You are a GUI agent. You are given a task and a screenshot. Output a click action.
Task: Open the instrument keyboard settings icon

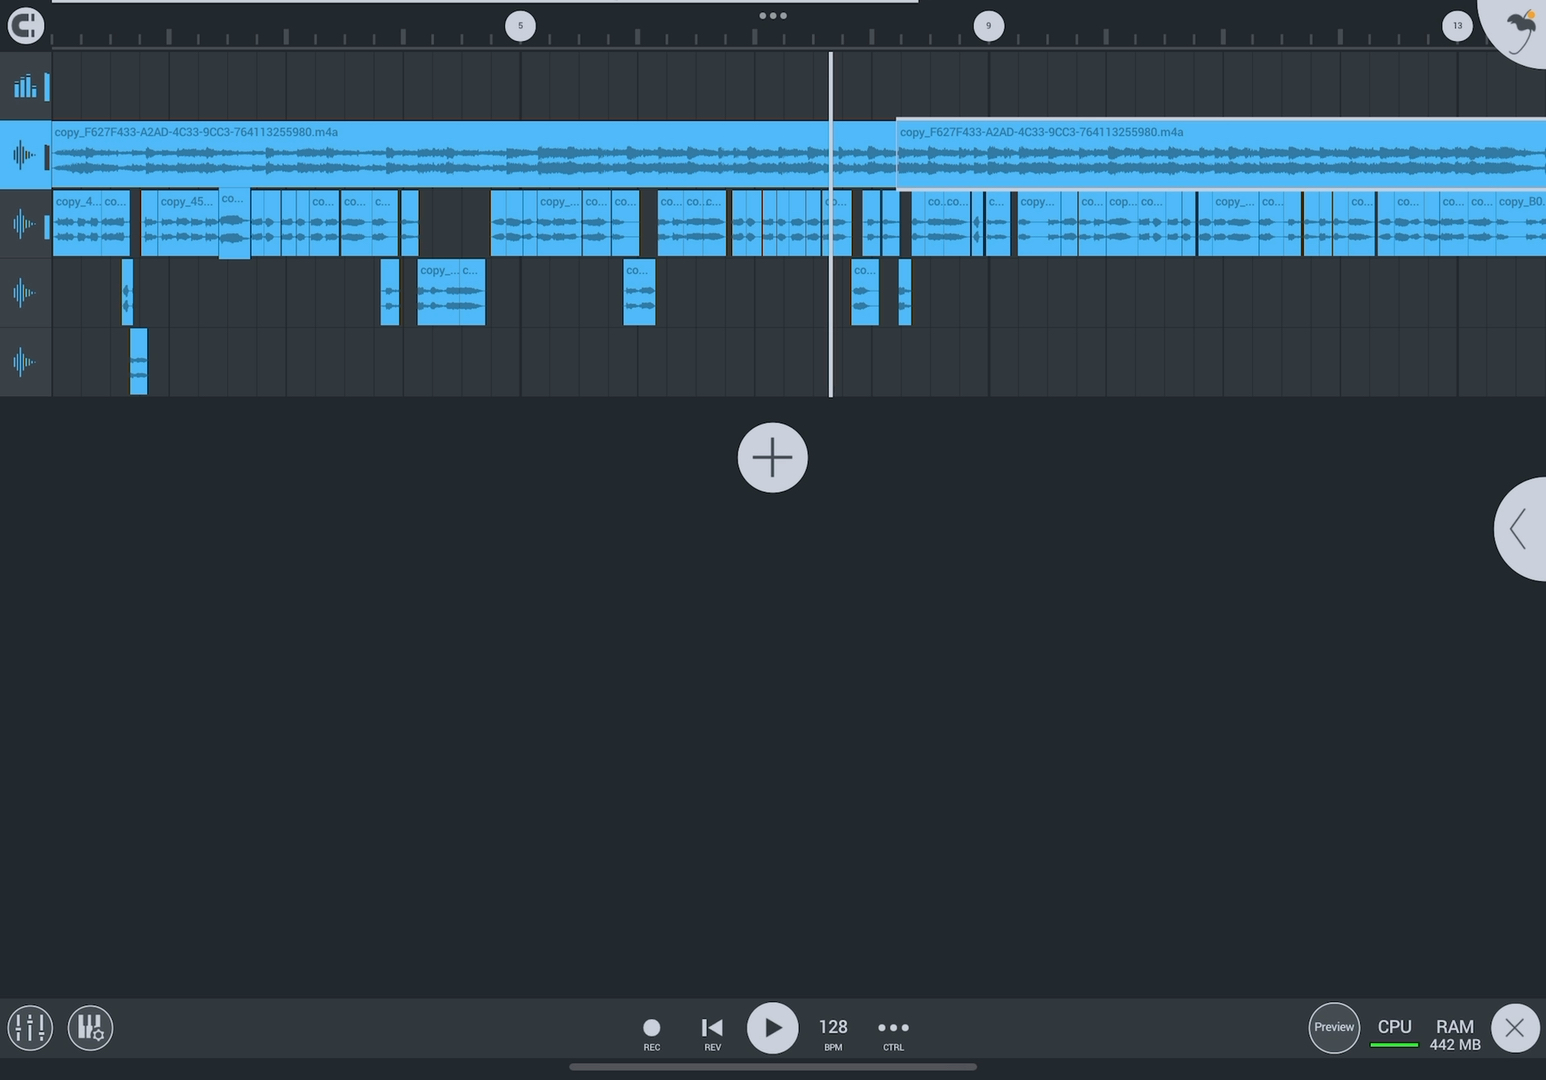coord(90,1027)
